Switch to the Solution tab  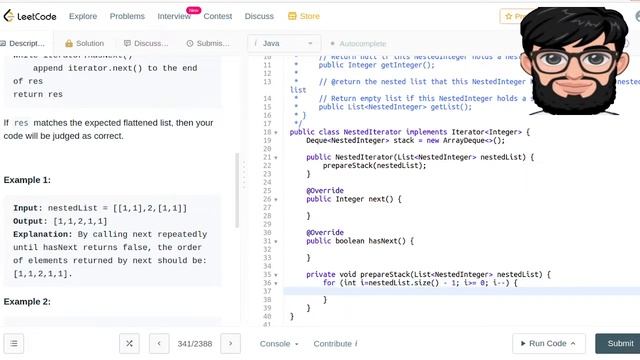tap(84, 43)
